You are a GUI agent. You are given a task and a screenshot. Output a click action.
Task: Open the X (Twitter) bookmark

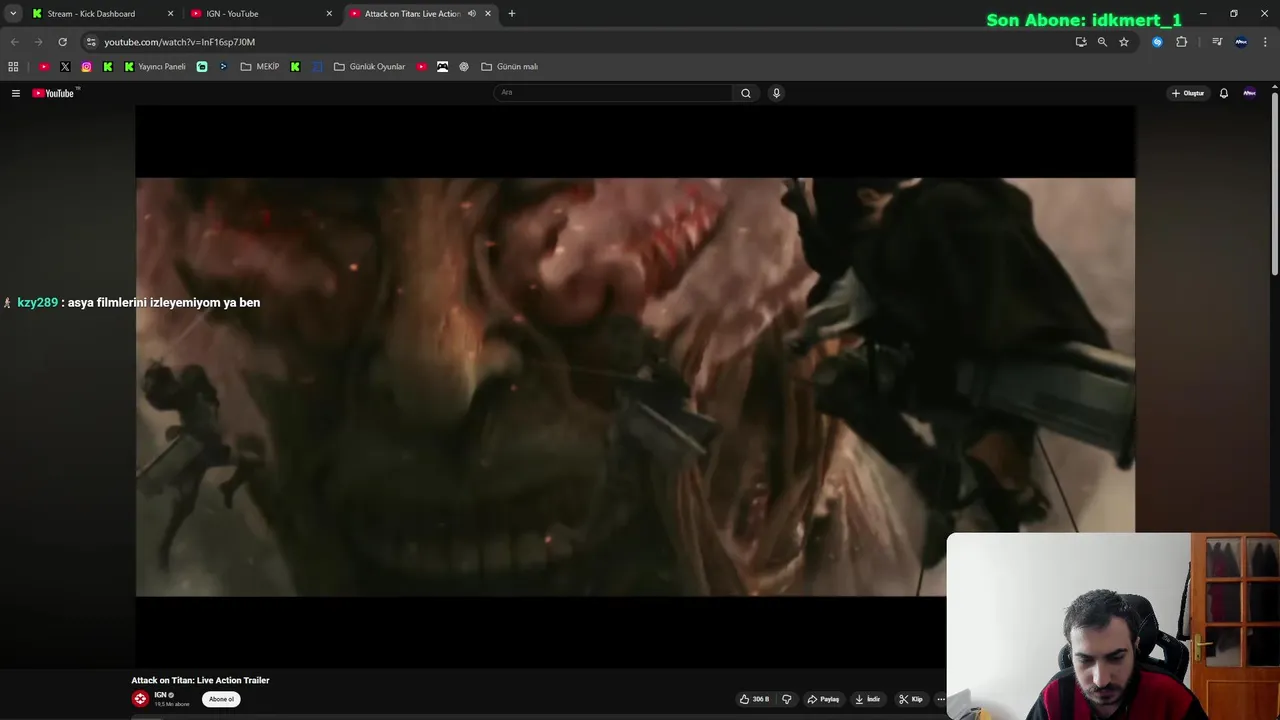pos(65,67)
